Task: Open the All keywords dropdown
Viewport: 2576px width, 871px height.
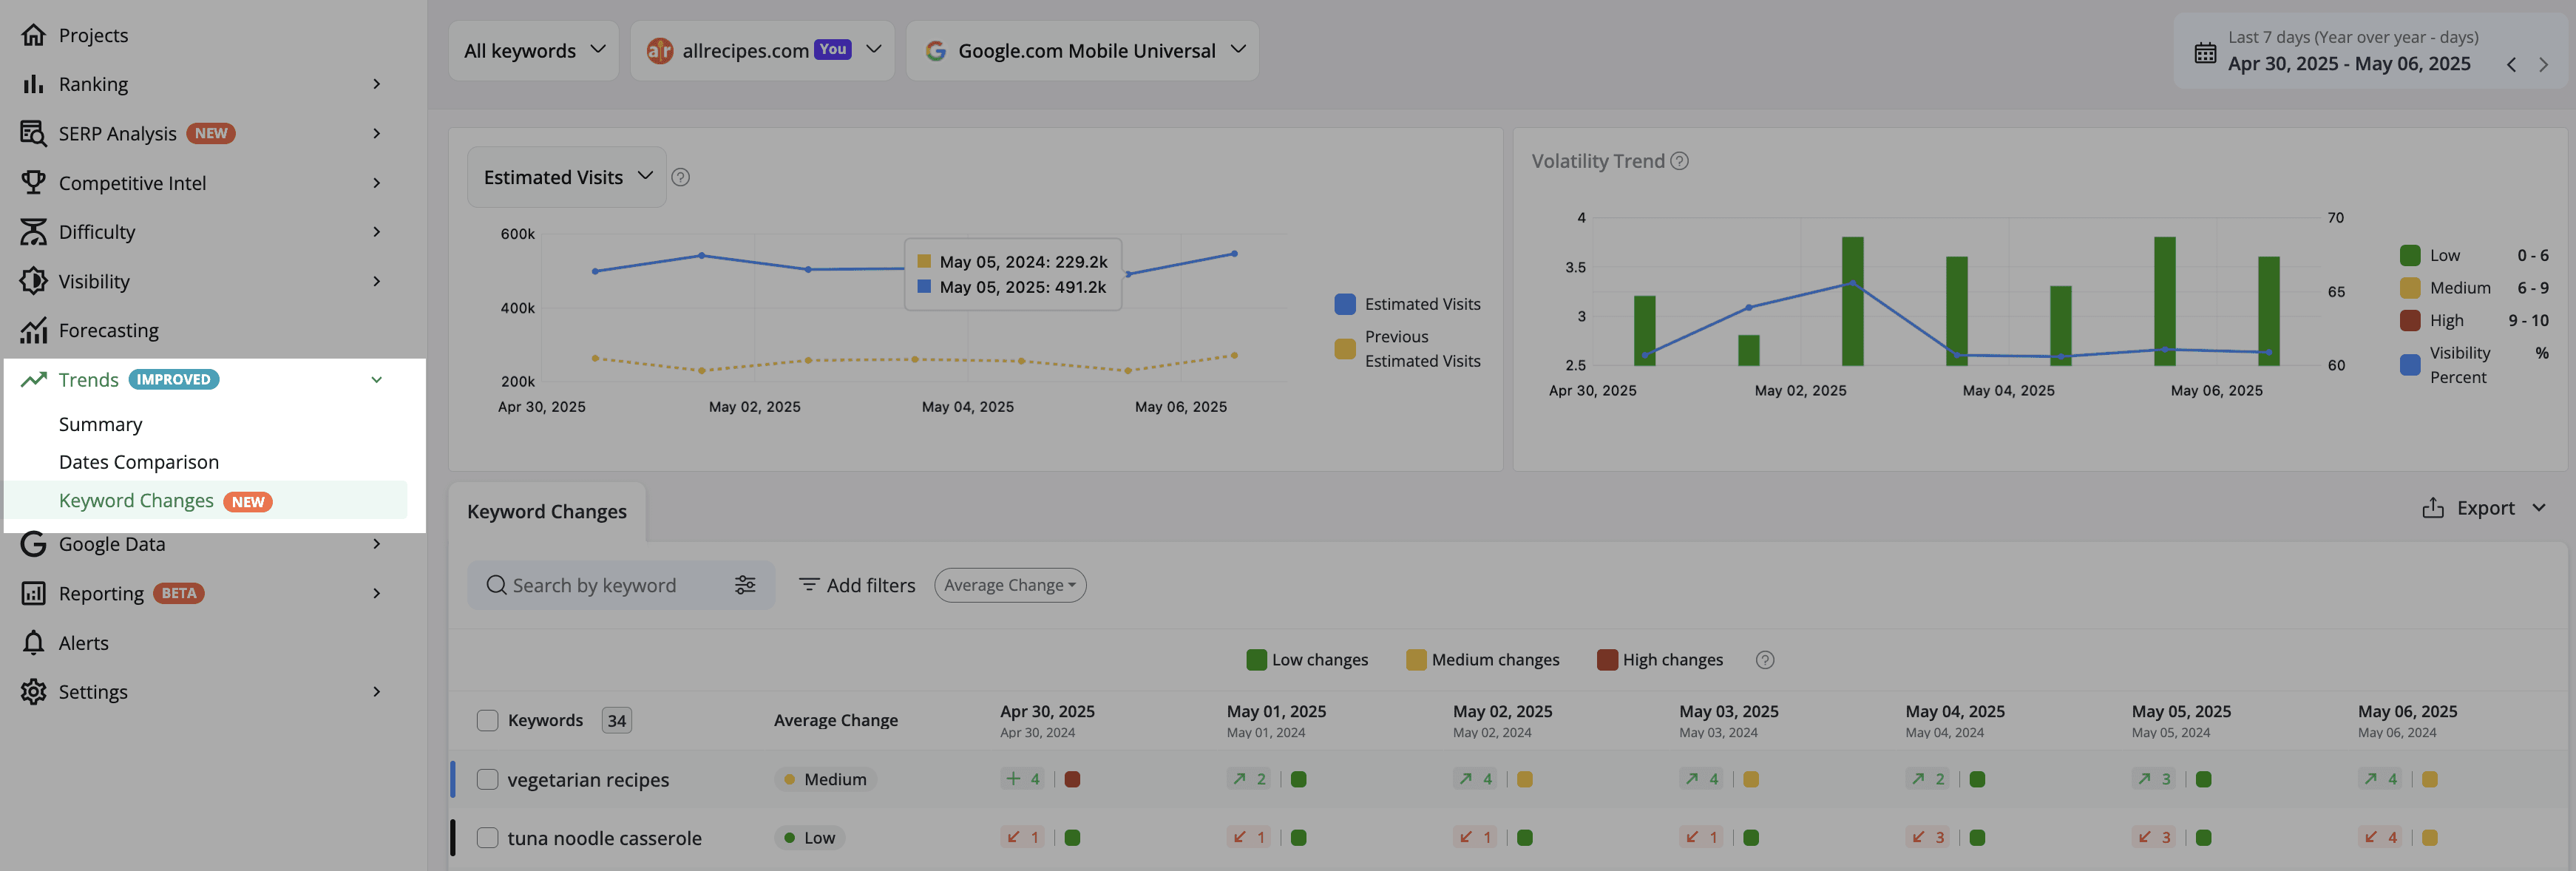Action: 534,51
